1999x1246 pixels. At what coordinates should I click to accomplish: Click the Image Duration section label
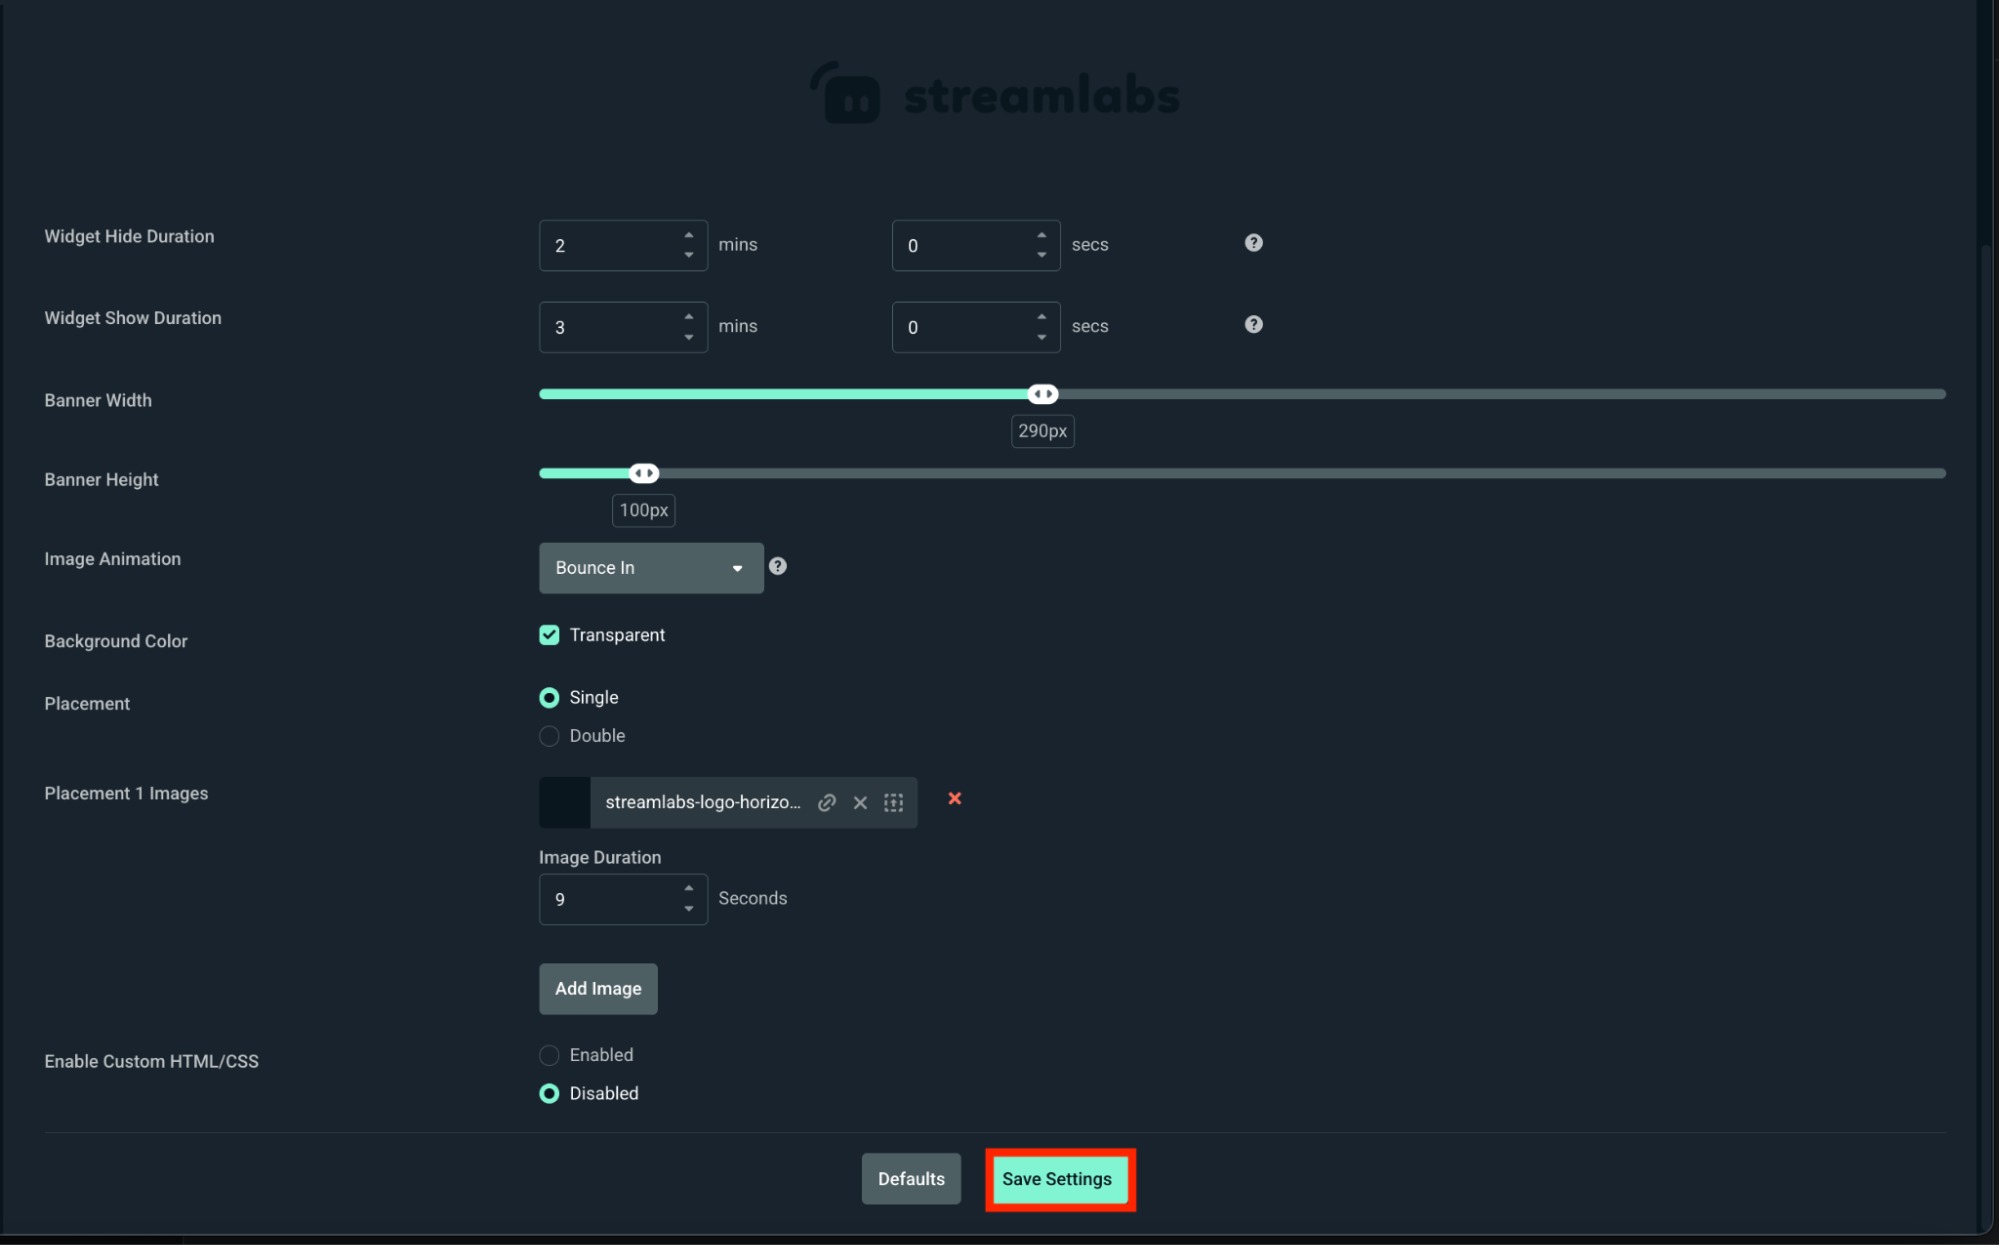pyautogui.click(x=599, y=857)
